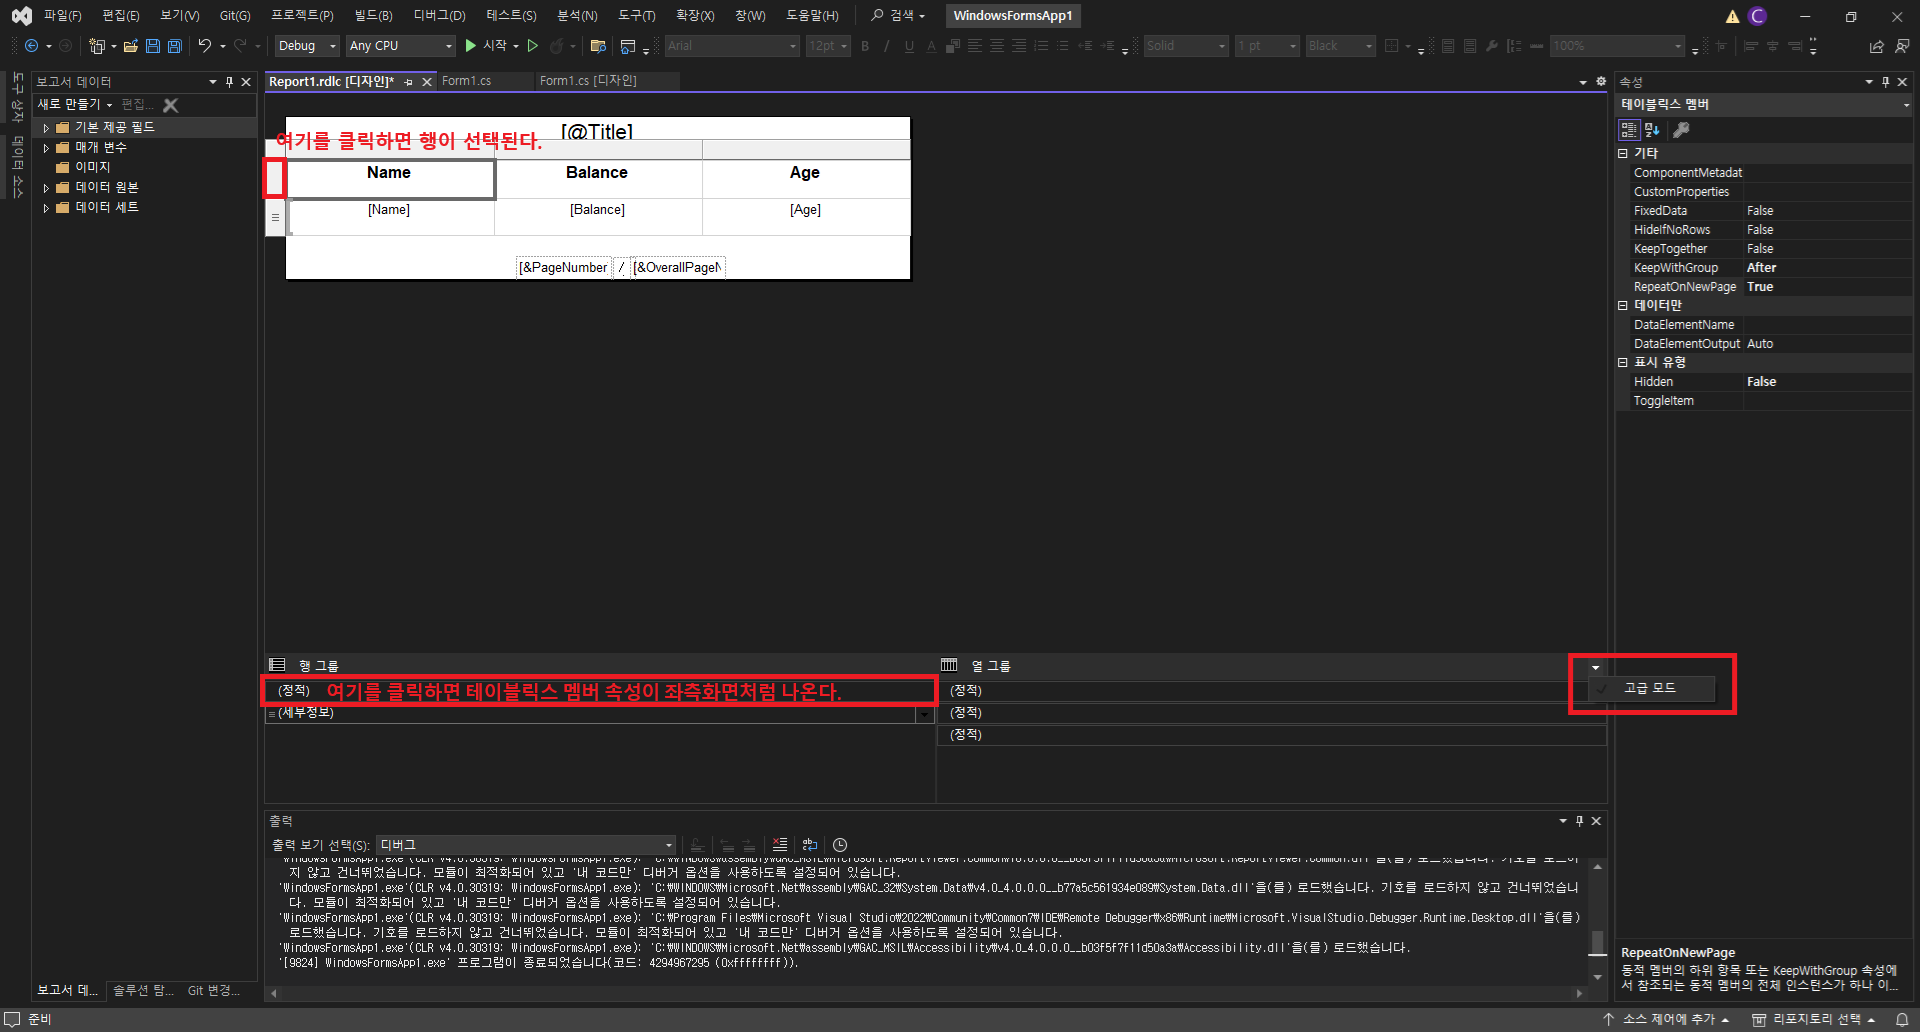
Task: Click Clear All icon in Output panel
Action: [780, 845]
